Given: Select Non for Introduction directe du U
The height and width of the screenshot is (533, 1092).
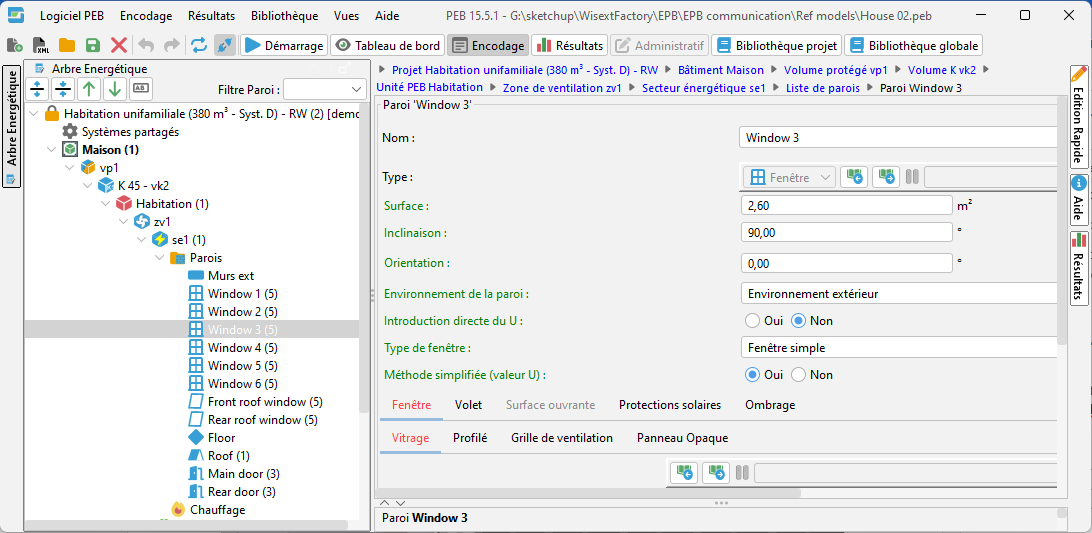Looking at the screenshot, I should (x=799, y=321).
